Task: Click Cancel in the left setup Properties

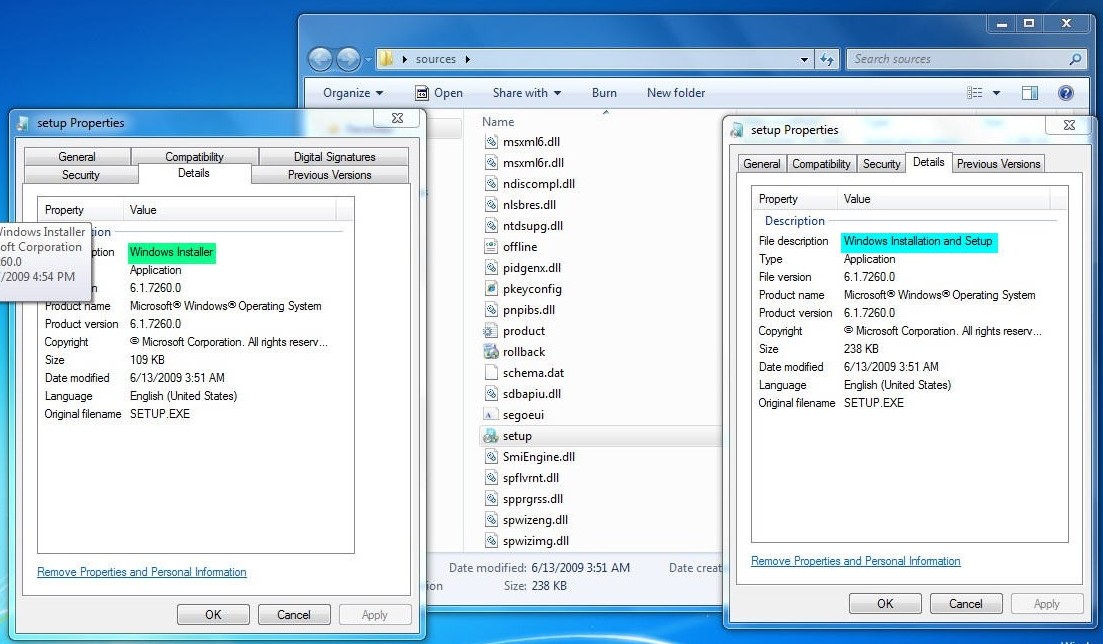Action: click(294, 614)
